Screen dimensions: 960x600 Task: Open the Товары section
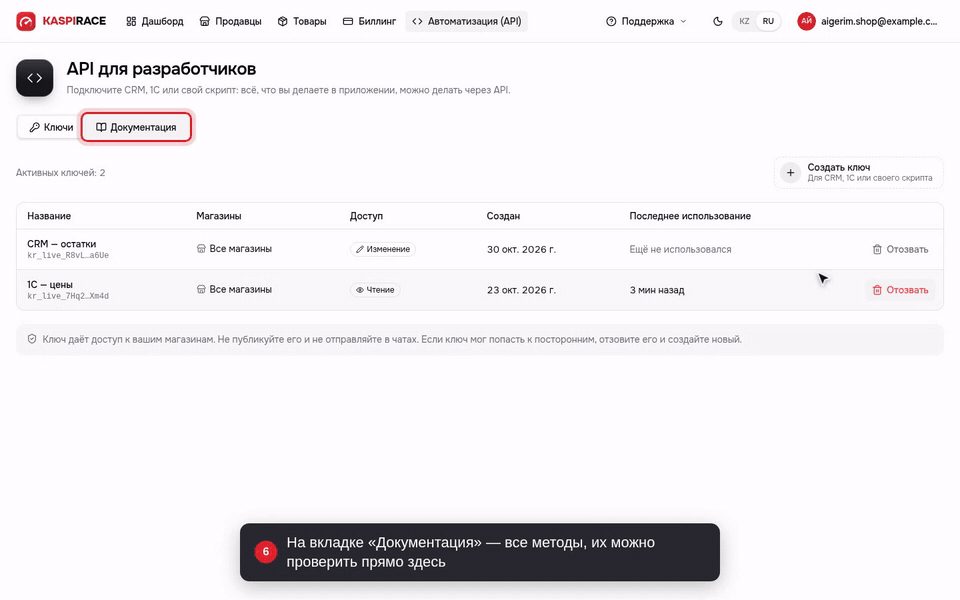(302, 21)
